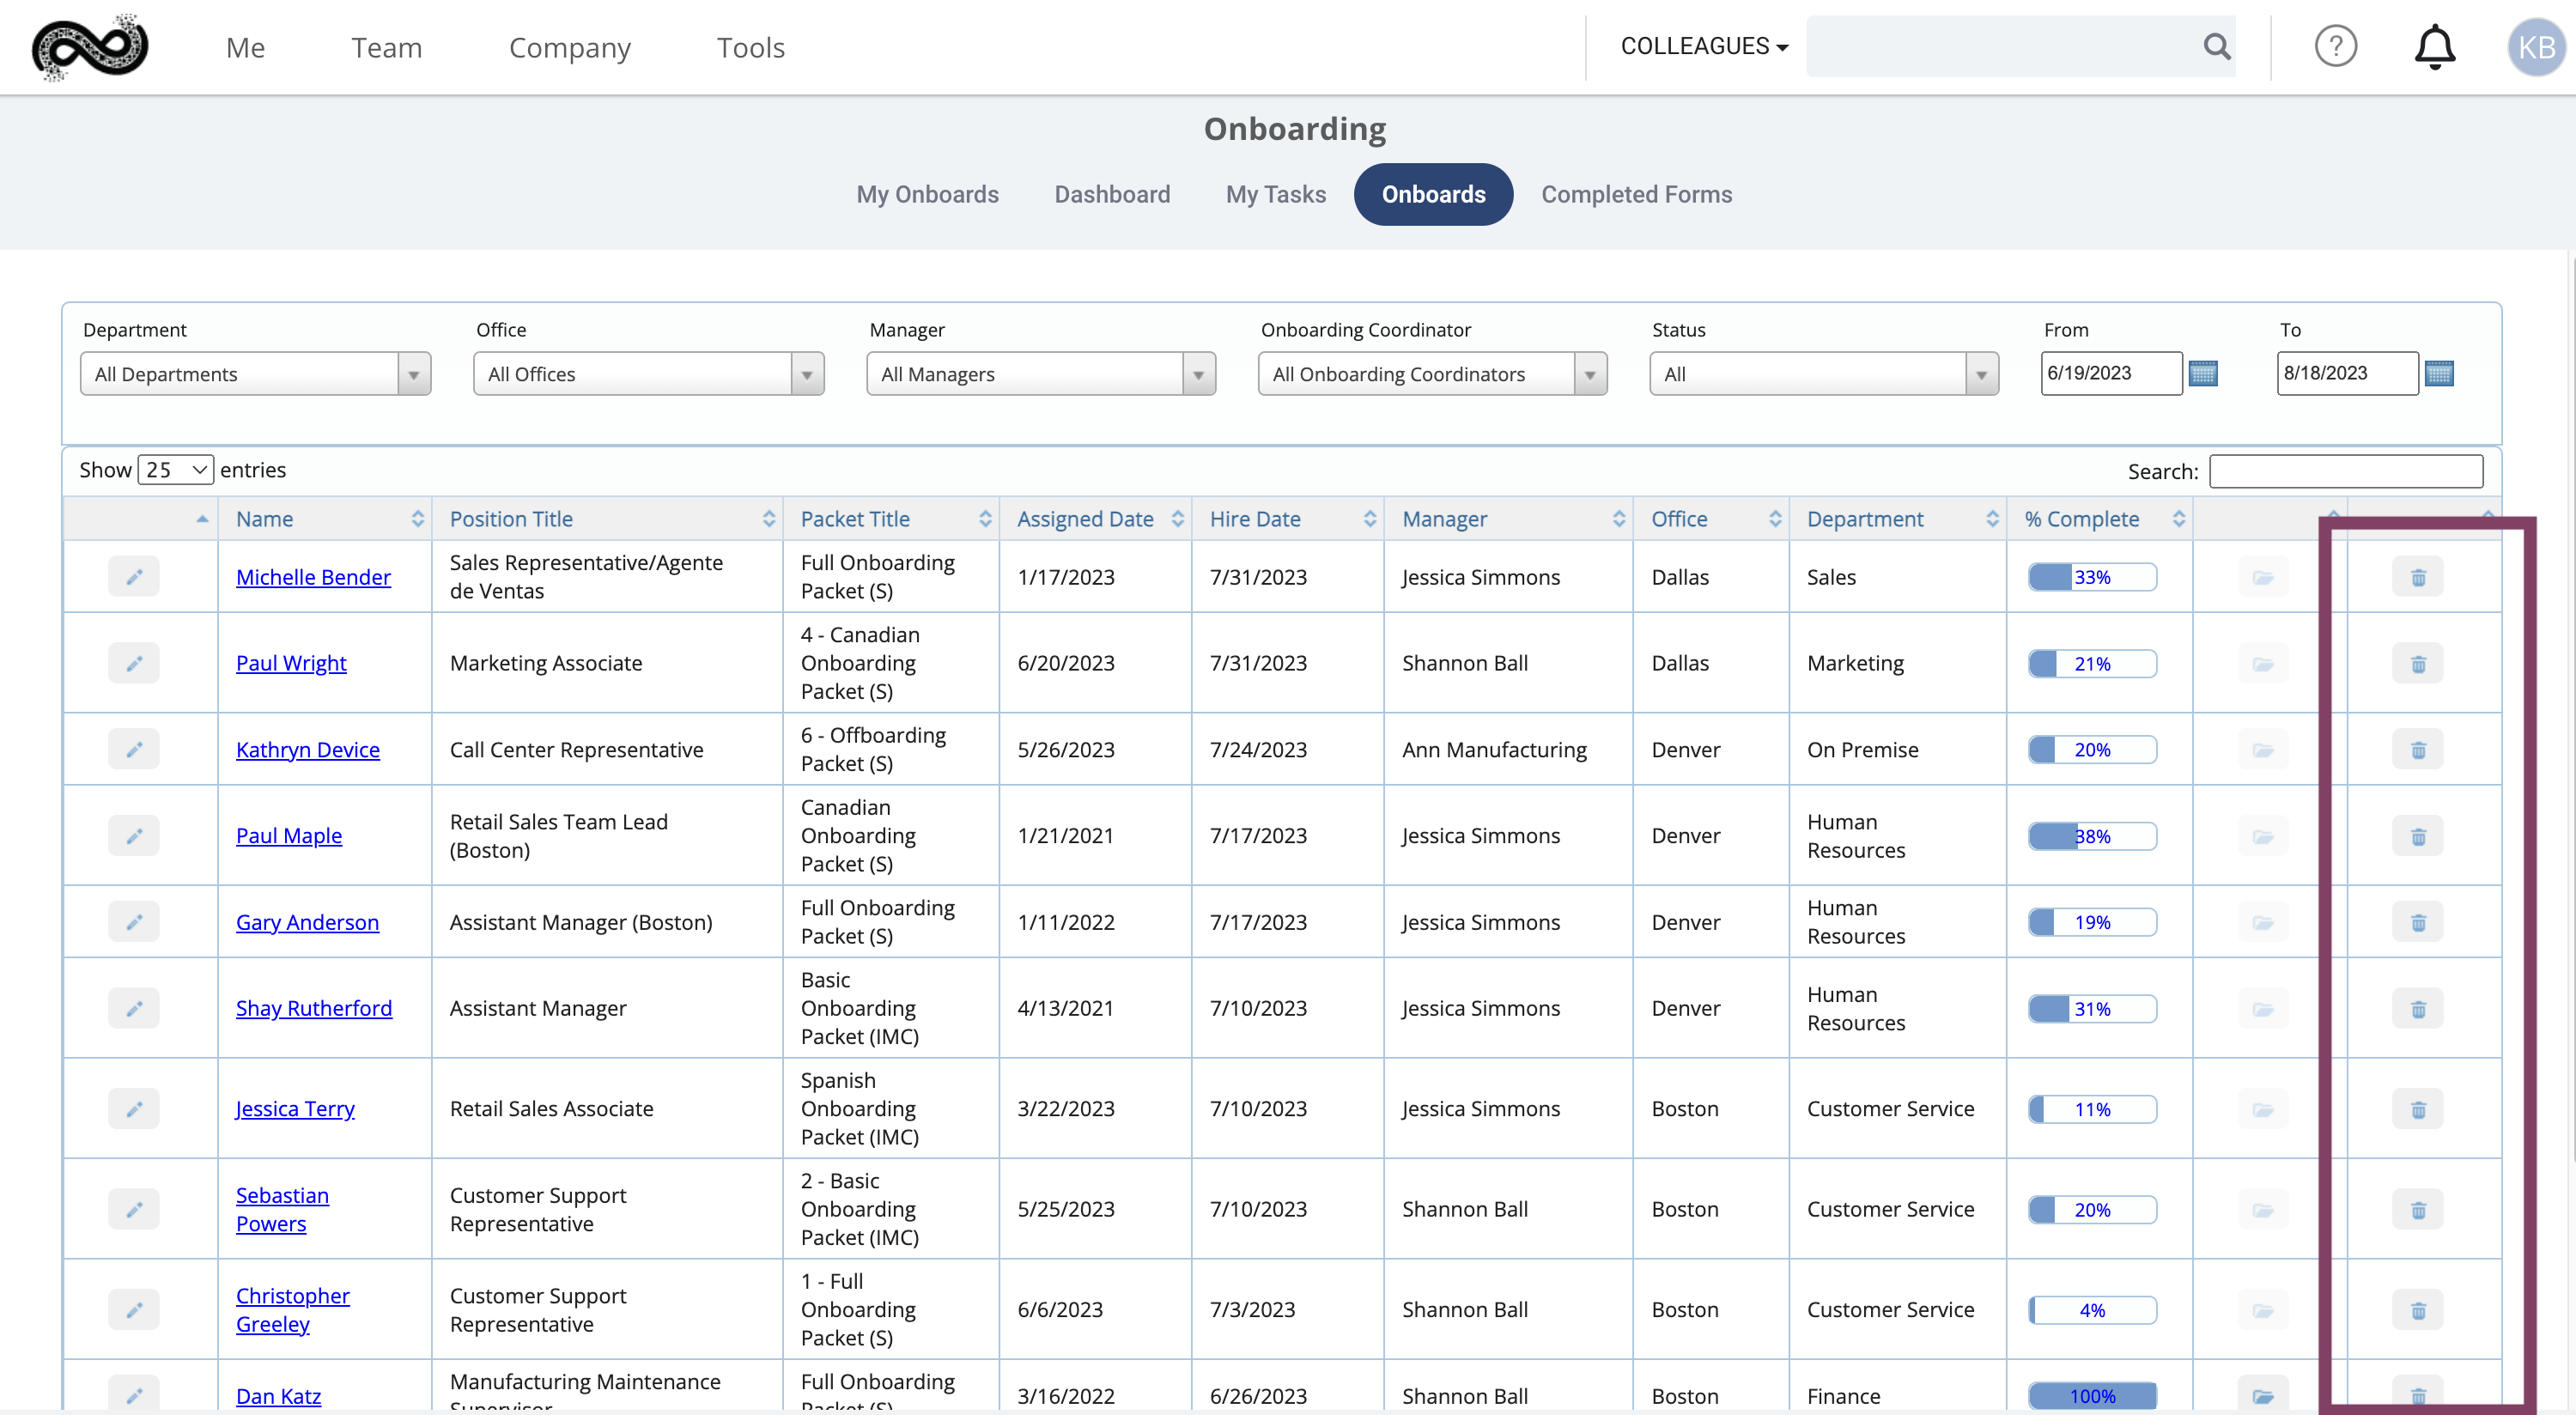Edit Michelle Bender's onboard with pencil icon
Screen dimensions: 2576x1415
click(134, 577)
